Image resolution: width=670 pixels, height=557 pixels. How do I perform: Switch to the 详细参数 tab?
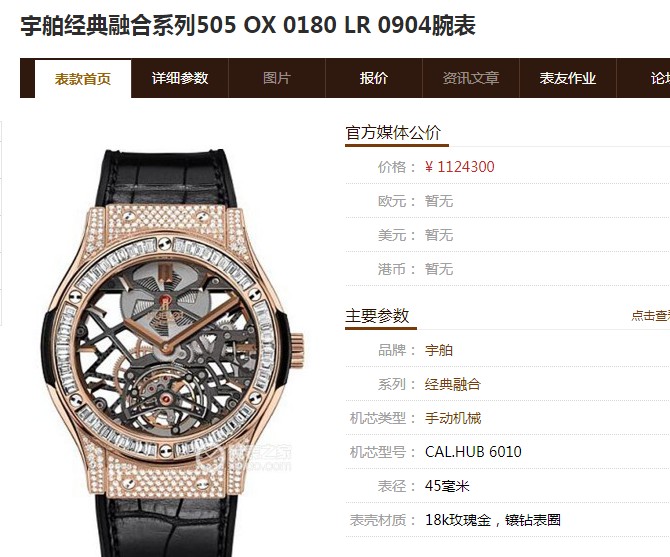(x=180, y=78)
